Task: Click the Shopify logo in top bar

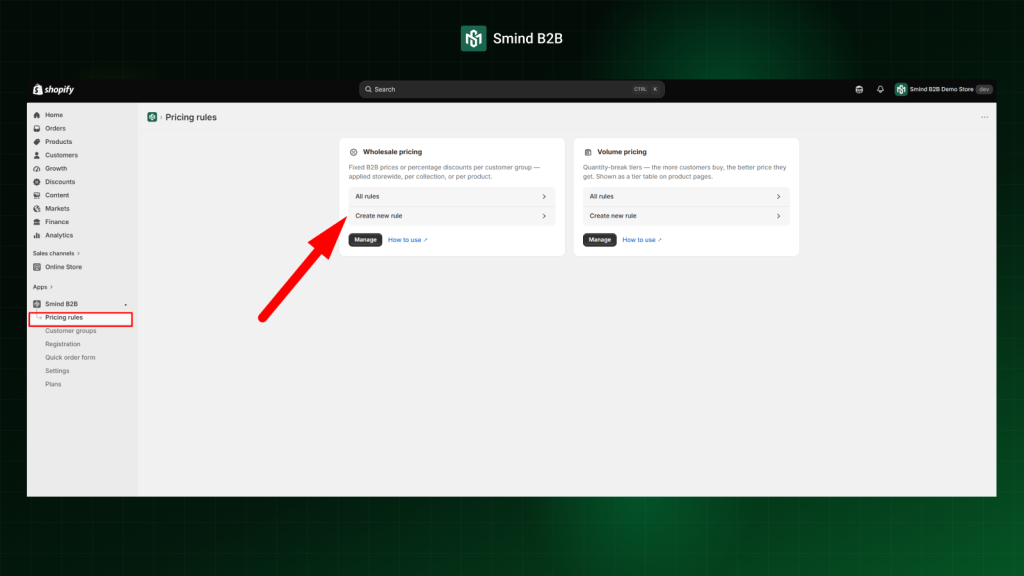Action: pyautogui.click(x=54, y=89)
